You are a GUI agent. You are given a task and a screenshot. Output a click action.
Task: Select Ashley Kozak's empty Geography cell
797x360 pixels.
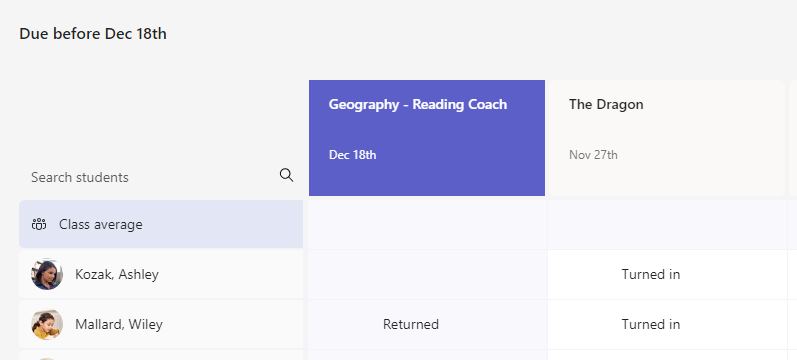tap(427, 275)
